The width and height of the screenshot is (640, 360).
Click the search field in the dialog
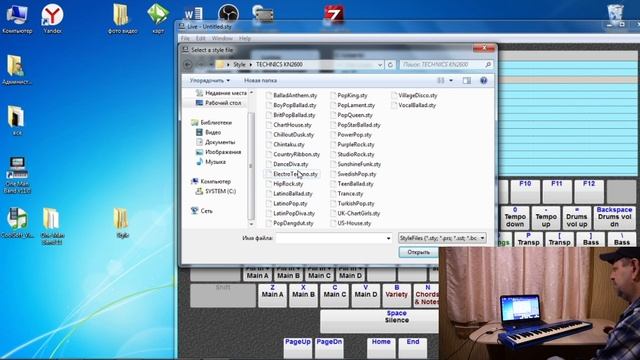(442, 64)
